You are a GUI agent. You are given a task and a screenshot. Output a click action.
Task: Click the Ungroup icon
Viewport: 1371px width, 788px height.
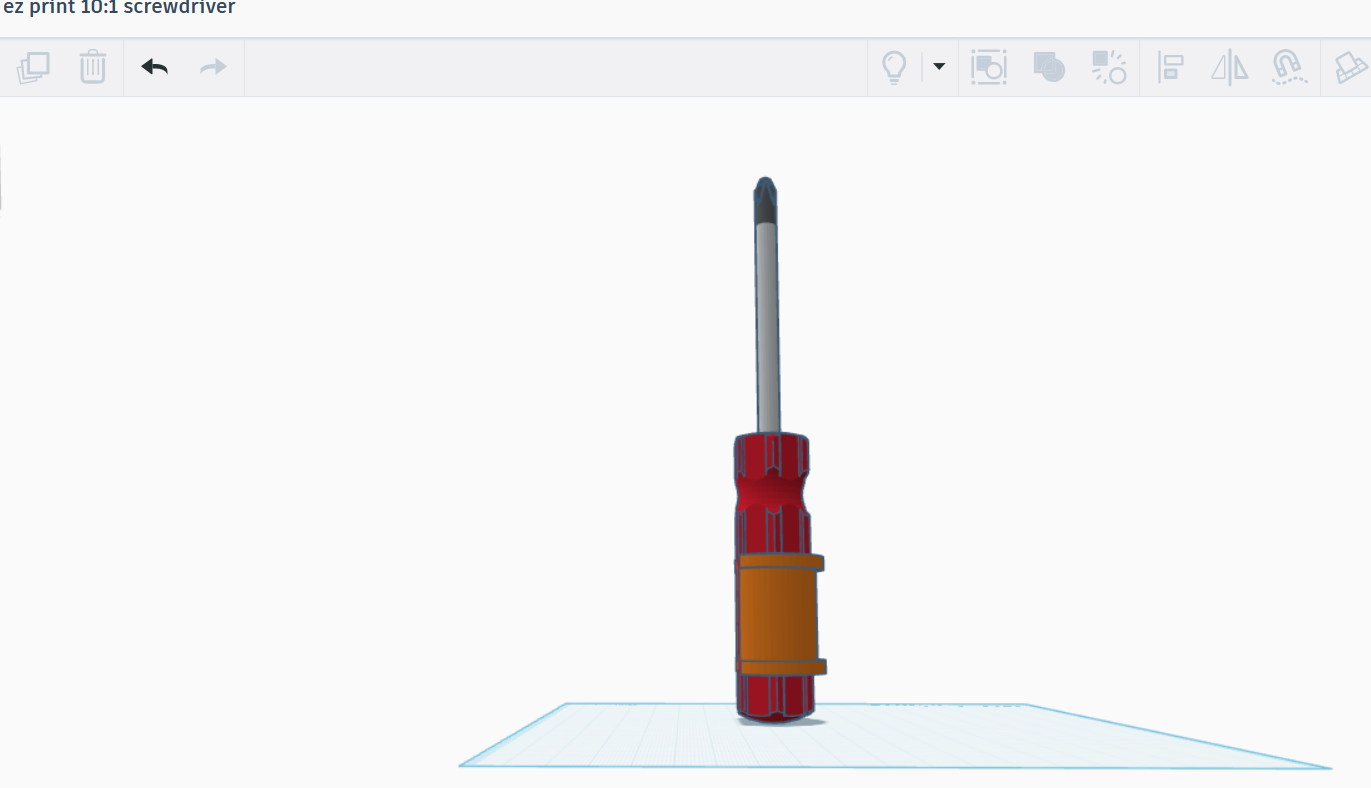[x=1108, y=67]
